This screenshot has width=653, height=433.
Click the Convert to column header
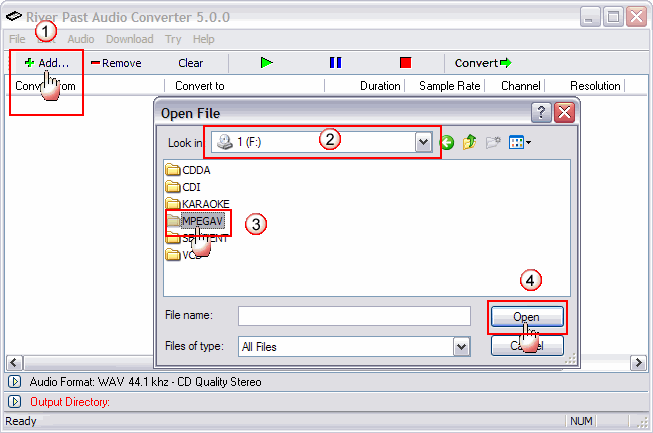click(244, 86)
